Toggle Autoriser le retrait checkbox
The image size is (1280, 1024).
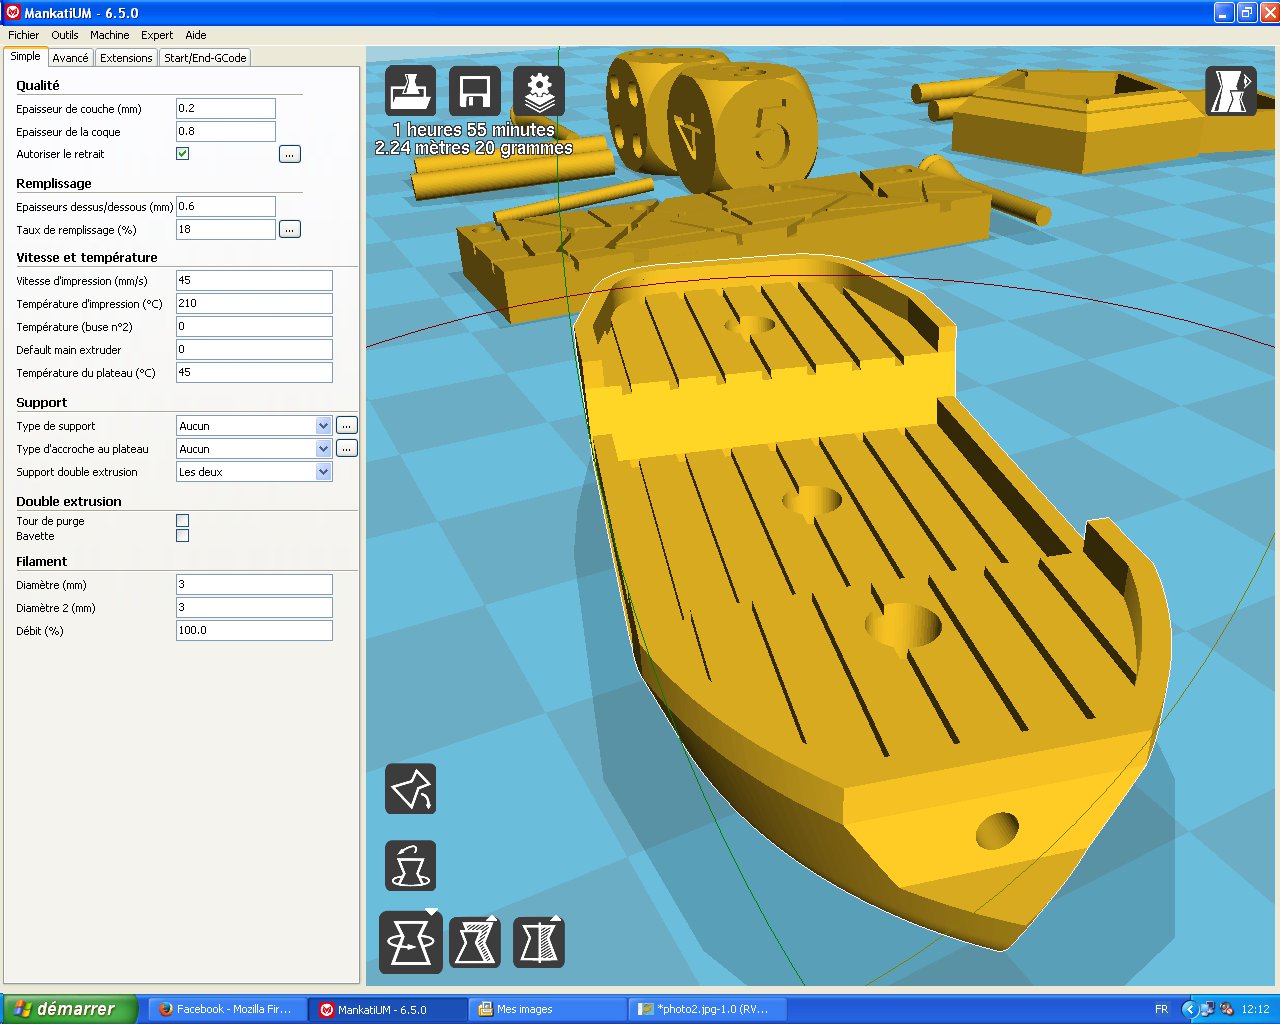click(183, 154)
